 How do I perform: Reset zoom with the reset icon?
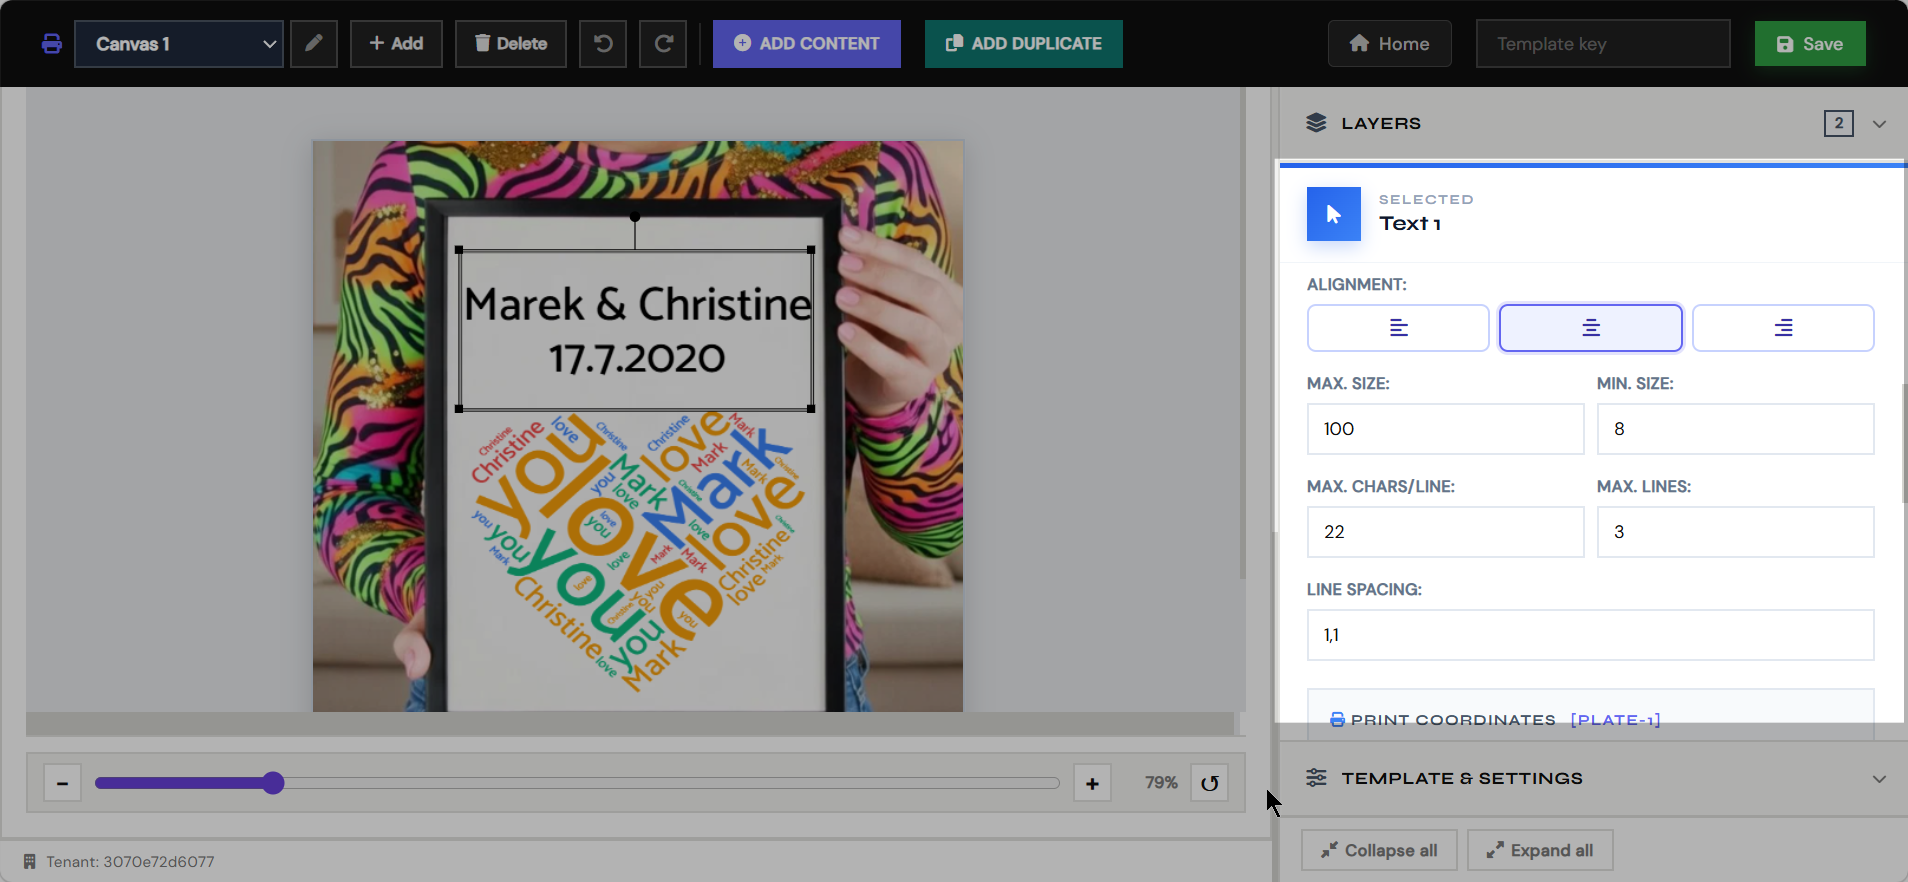click(x=1210, y=783)
